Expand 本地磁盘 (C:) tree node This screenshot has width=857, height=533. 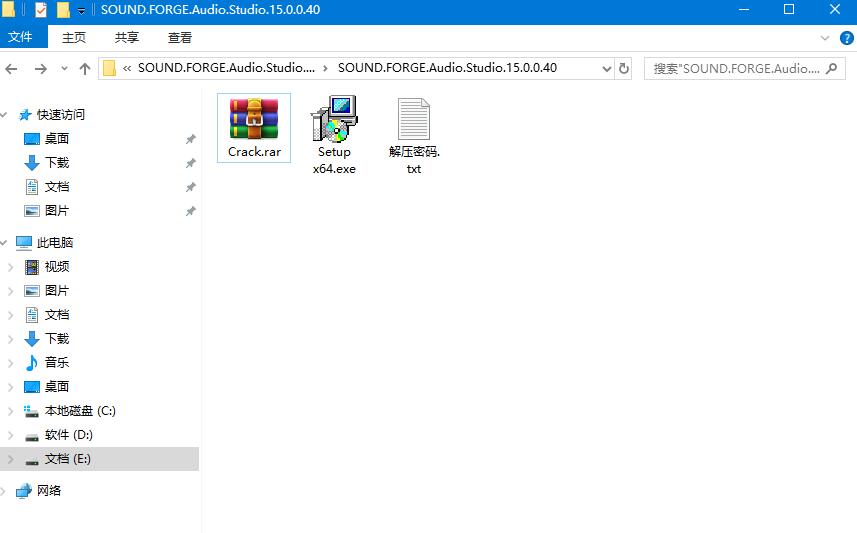coord(10,411)
